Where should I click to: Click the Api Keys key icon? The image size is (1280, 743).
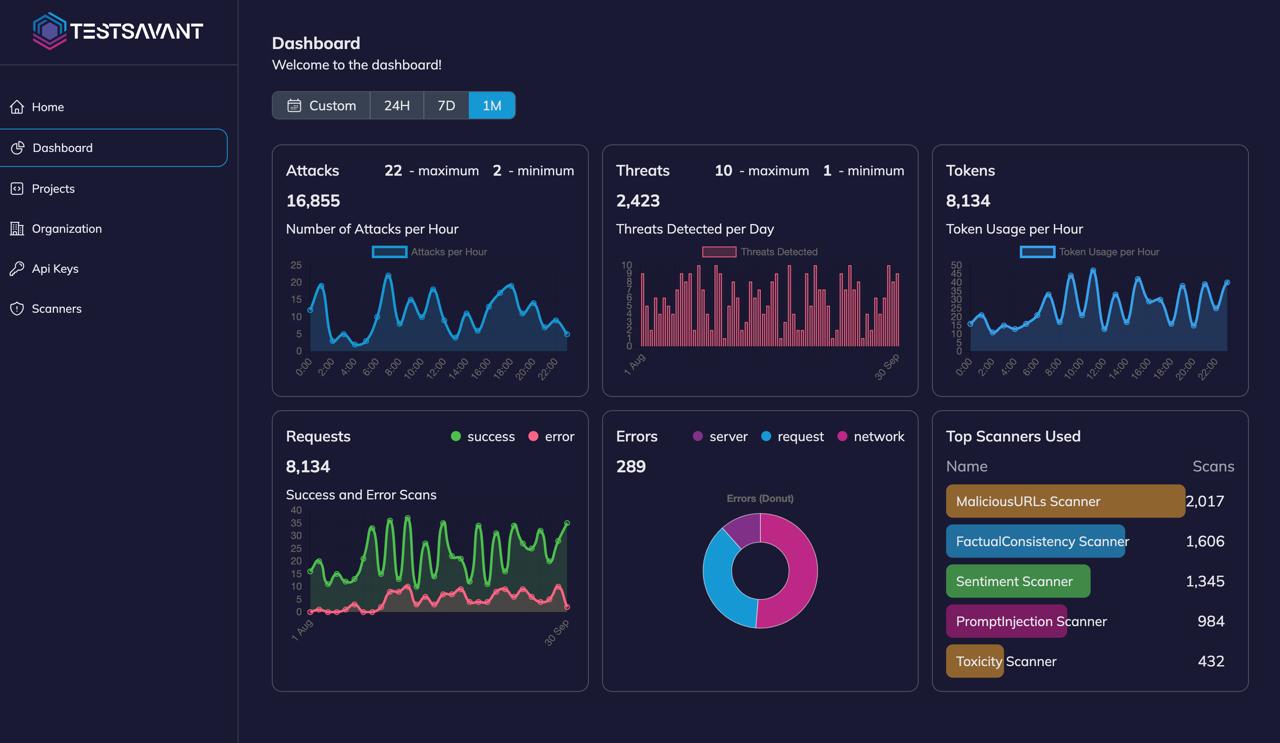[x=17, y=269]
